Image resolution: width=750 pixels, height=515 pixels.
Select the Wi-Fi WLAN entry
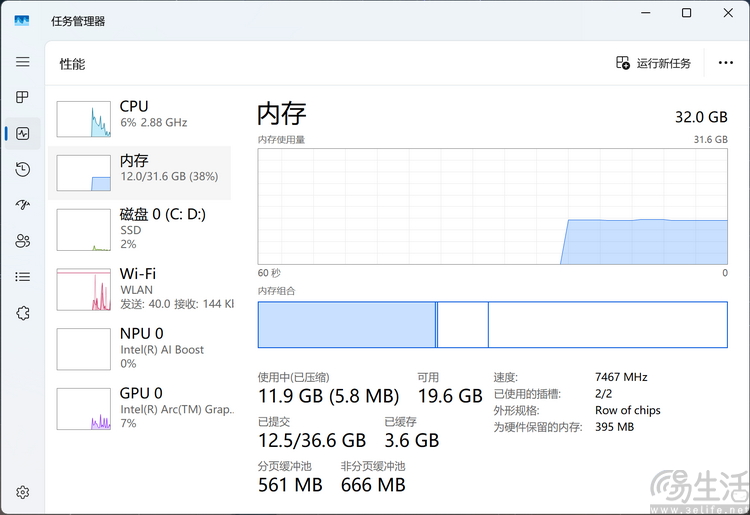(x=140, y=289)
